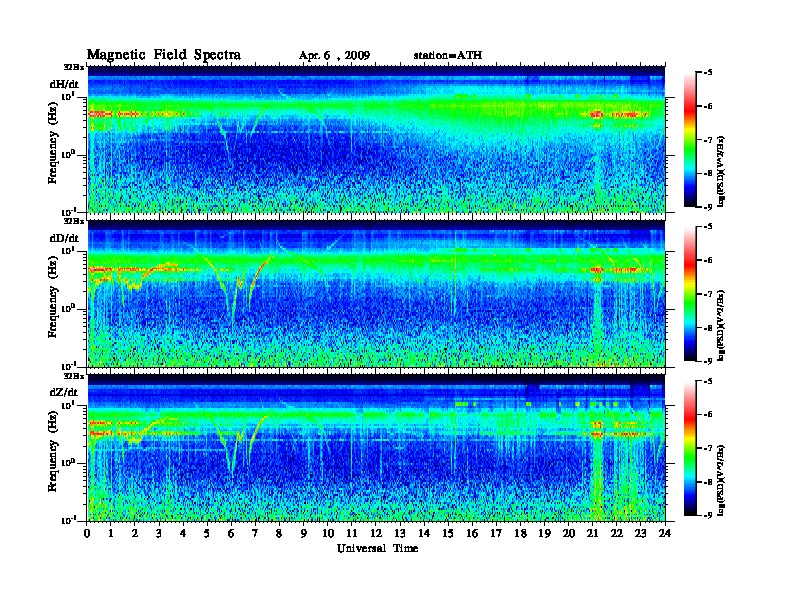Click the 10^0 frequency tick of dD/dt panel
The image size is (792, 612).
(x=68, y=308)
